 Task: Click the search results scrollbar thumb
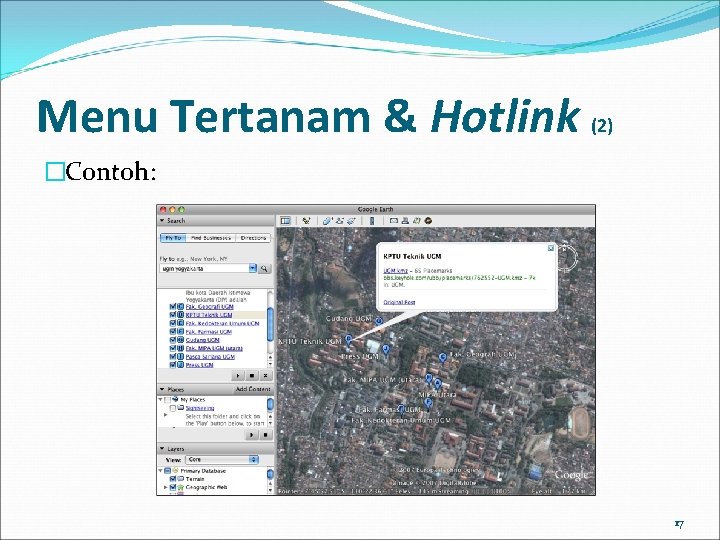[270, 324]
